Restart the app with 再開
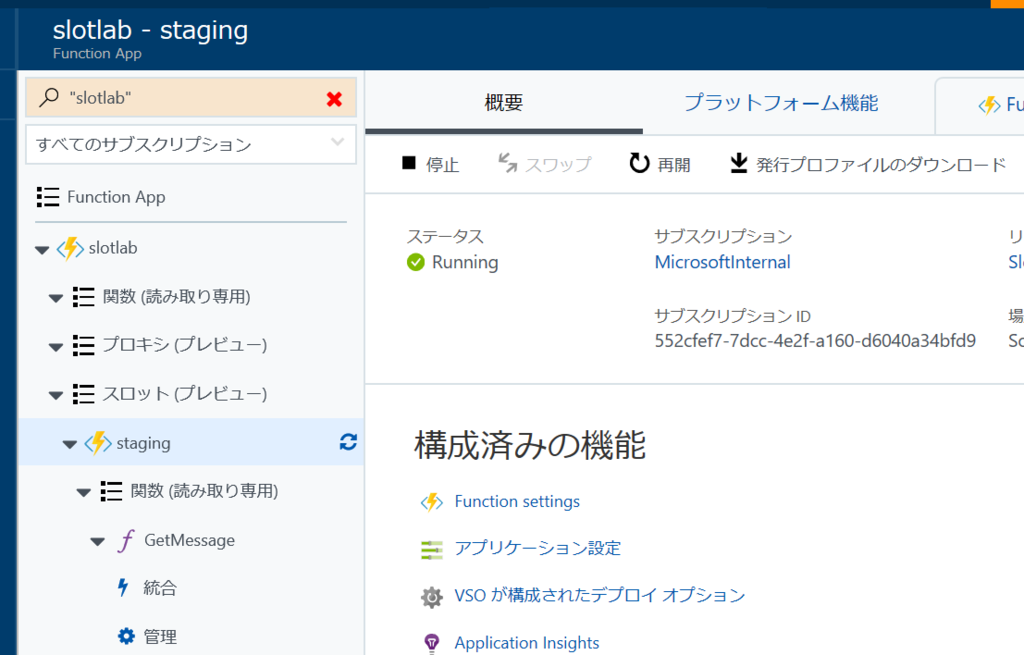1024x655 pixels. click(x=660, y=165)
